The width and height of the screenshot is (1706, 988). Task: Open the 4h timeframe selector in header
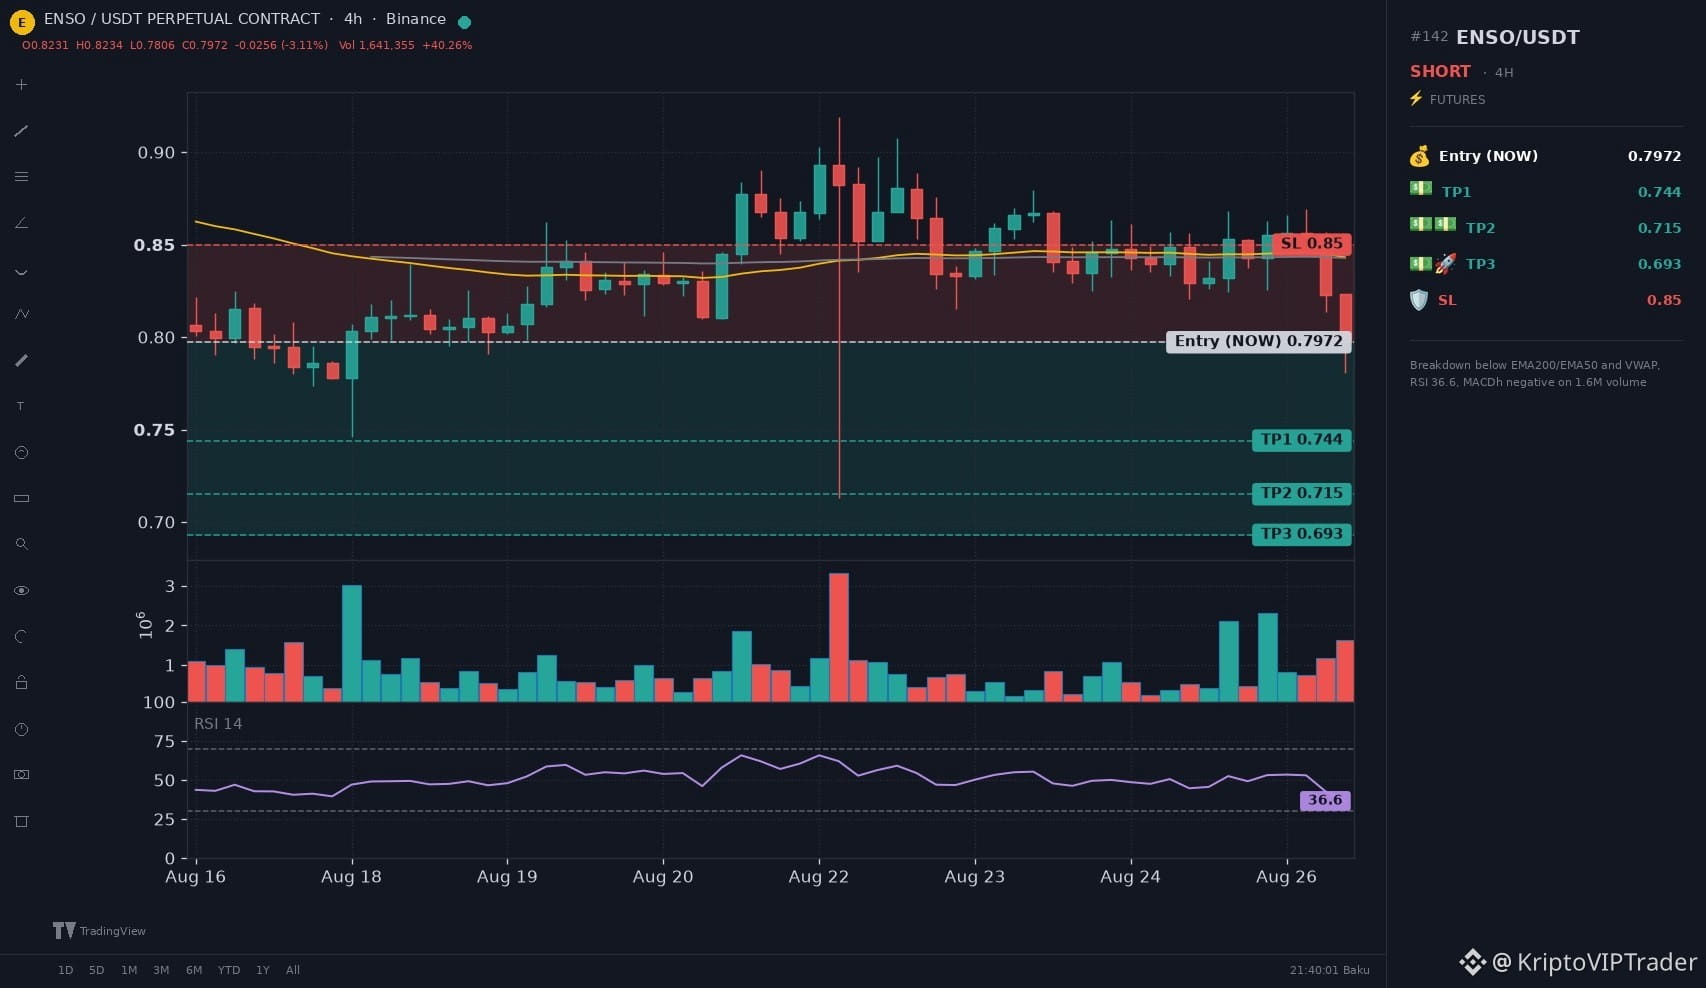tap(353, 19)
